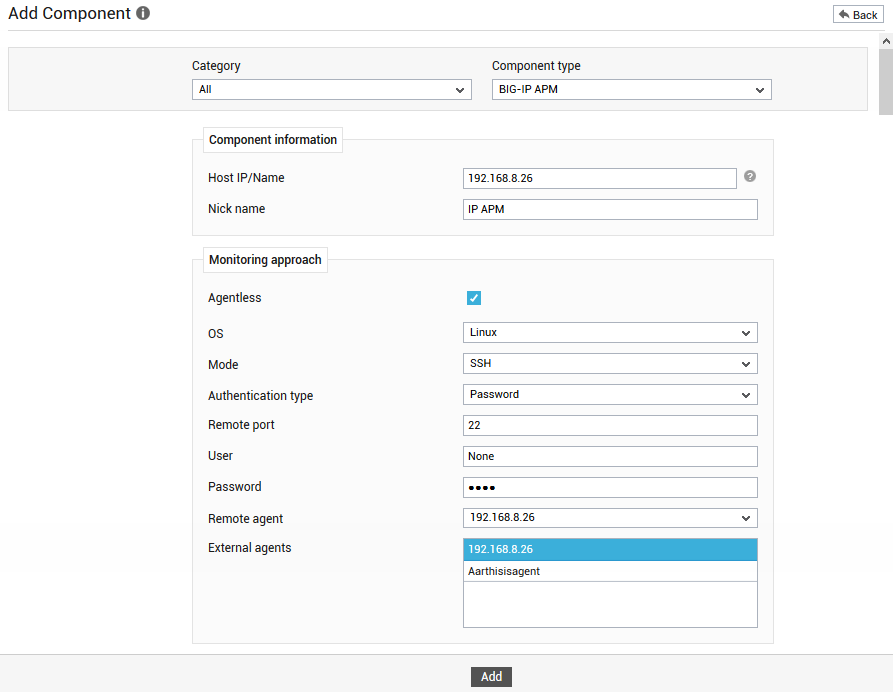Open the Authentication type dropdown
Image resolution: width=893 pixels, height=692 pixels.
610,395
